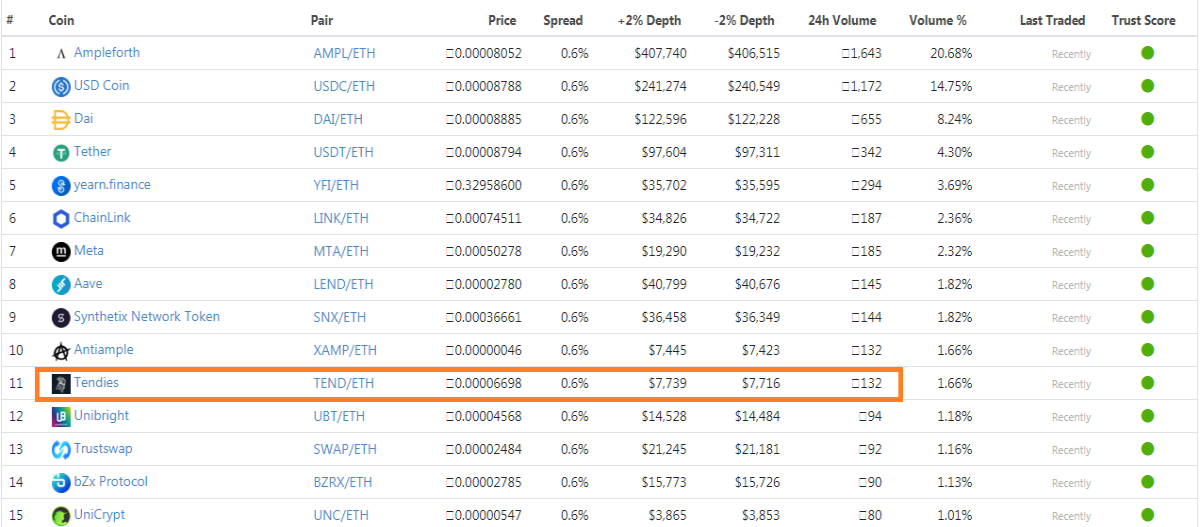Click the Antiample logo icon

point(61,351)
